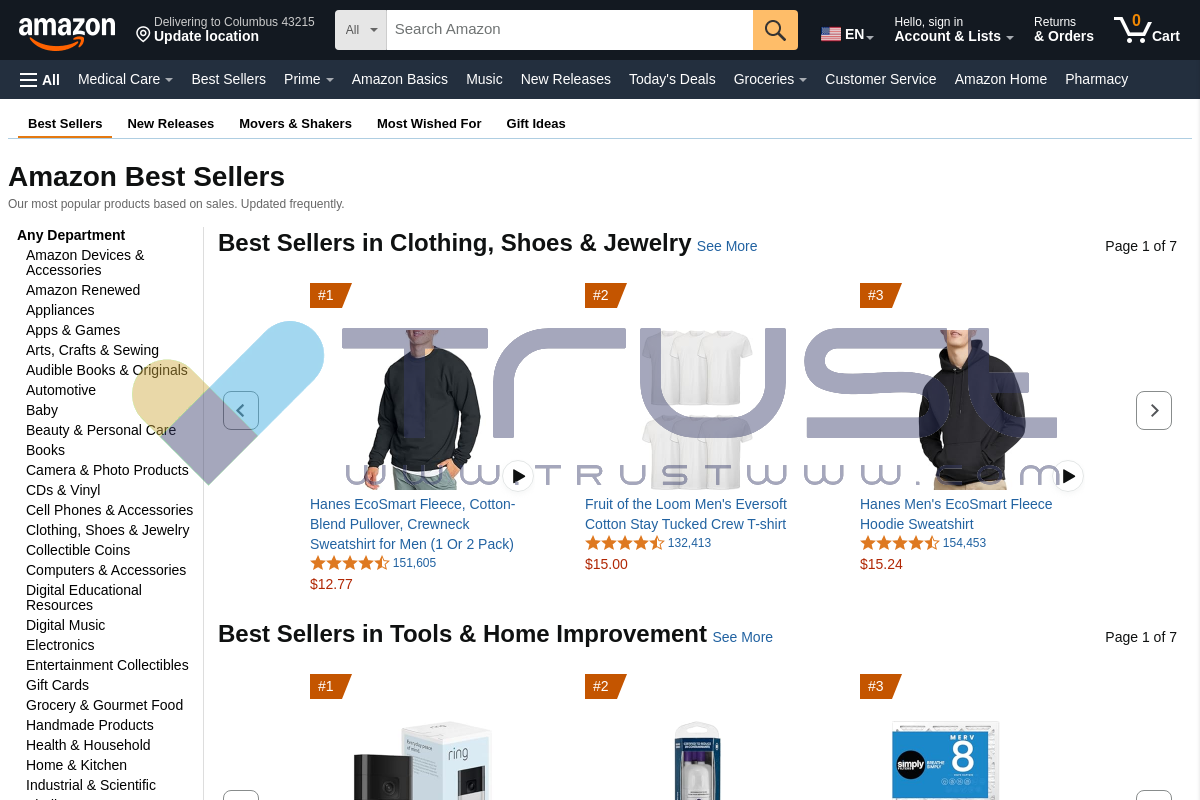
Task: Click the Amazon logo
Action: [x=67, y=33]
